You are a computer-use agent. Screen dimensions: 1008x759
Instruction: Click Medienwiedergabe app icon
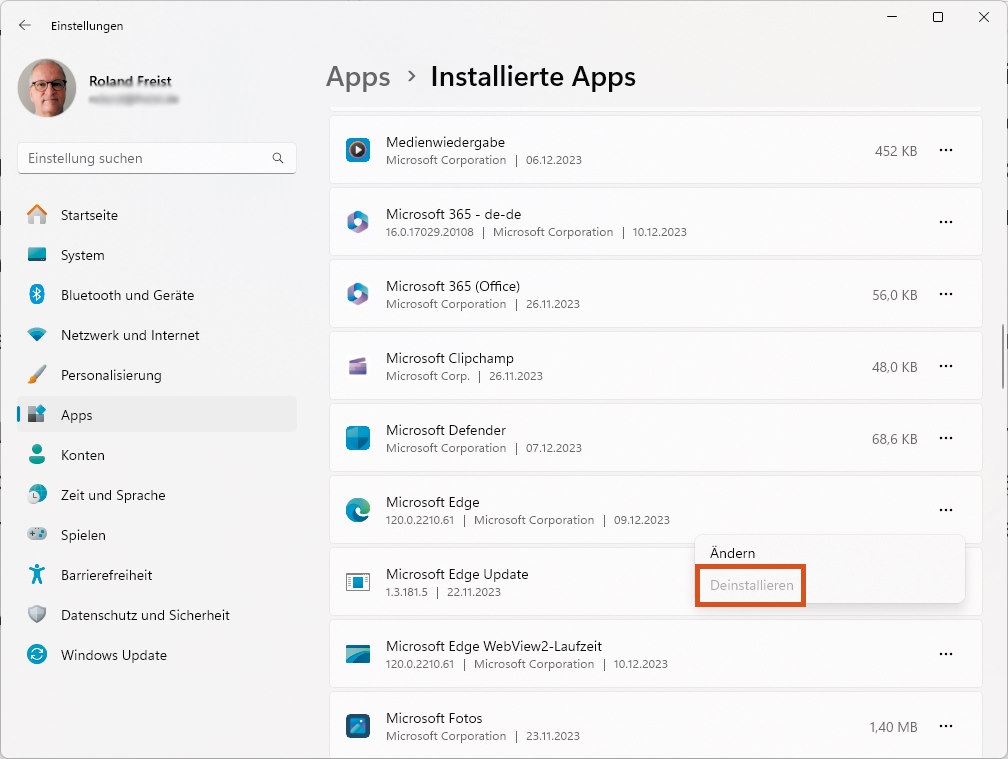[357, 150]
